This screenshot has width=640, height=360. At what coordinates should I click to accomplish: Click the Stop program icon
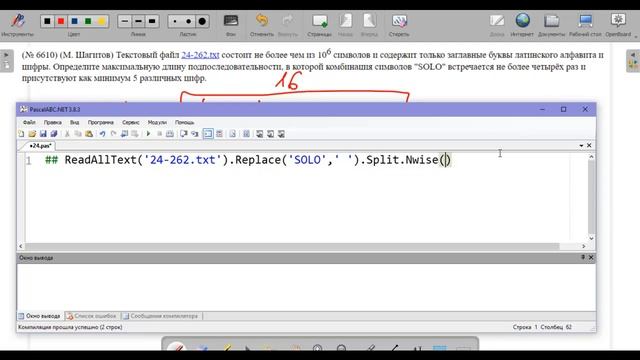tap(159, 134)
